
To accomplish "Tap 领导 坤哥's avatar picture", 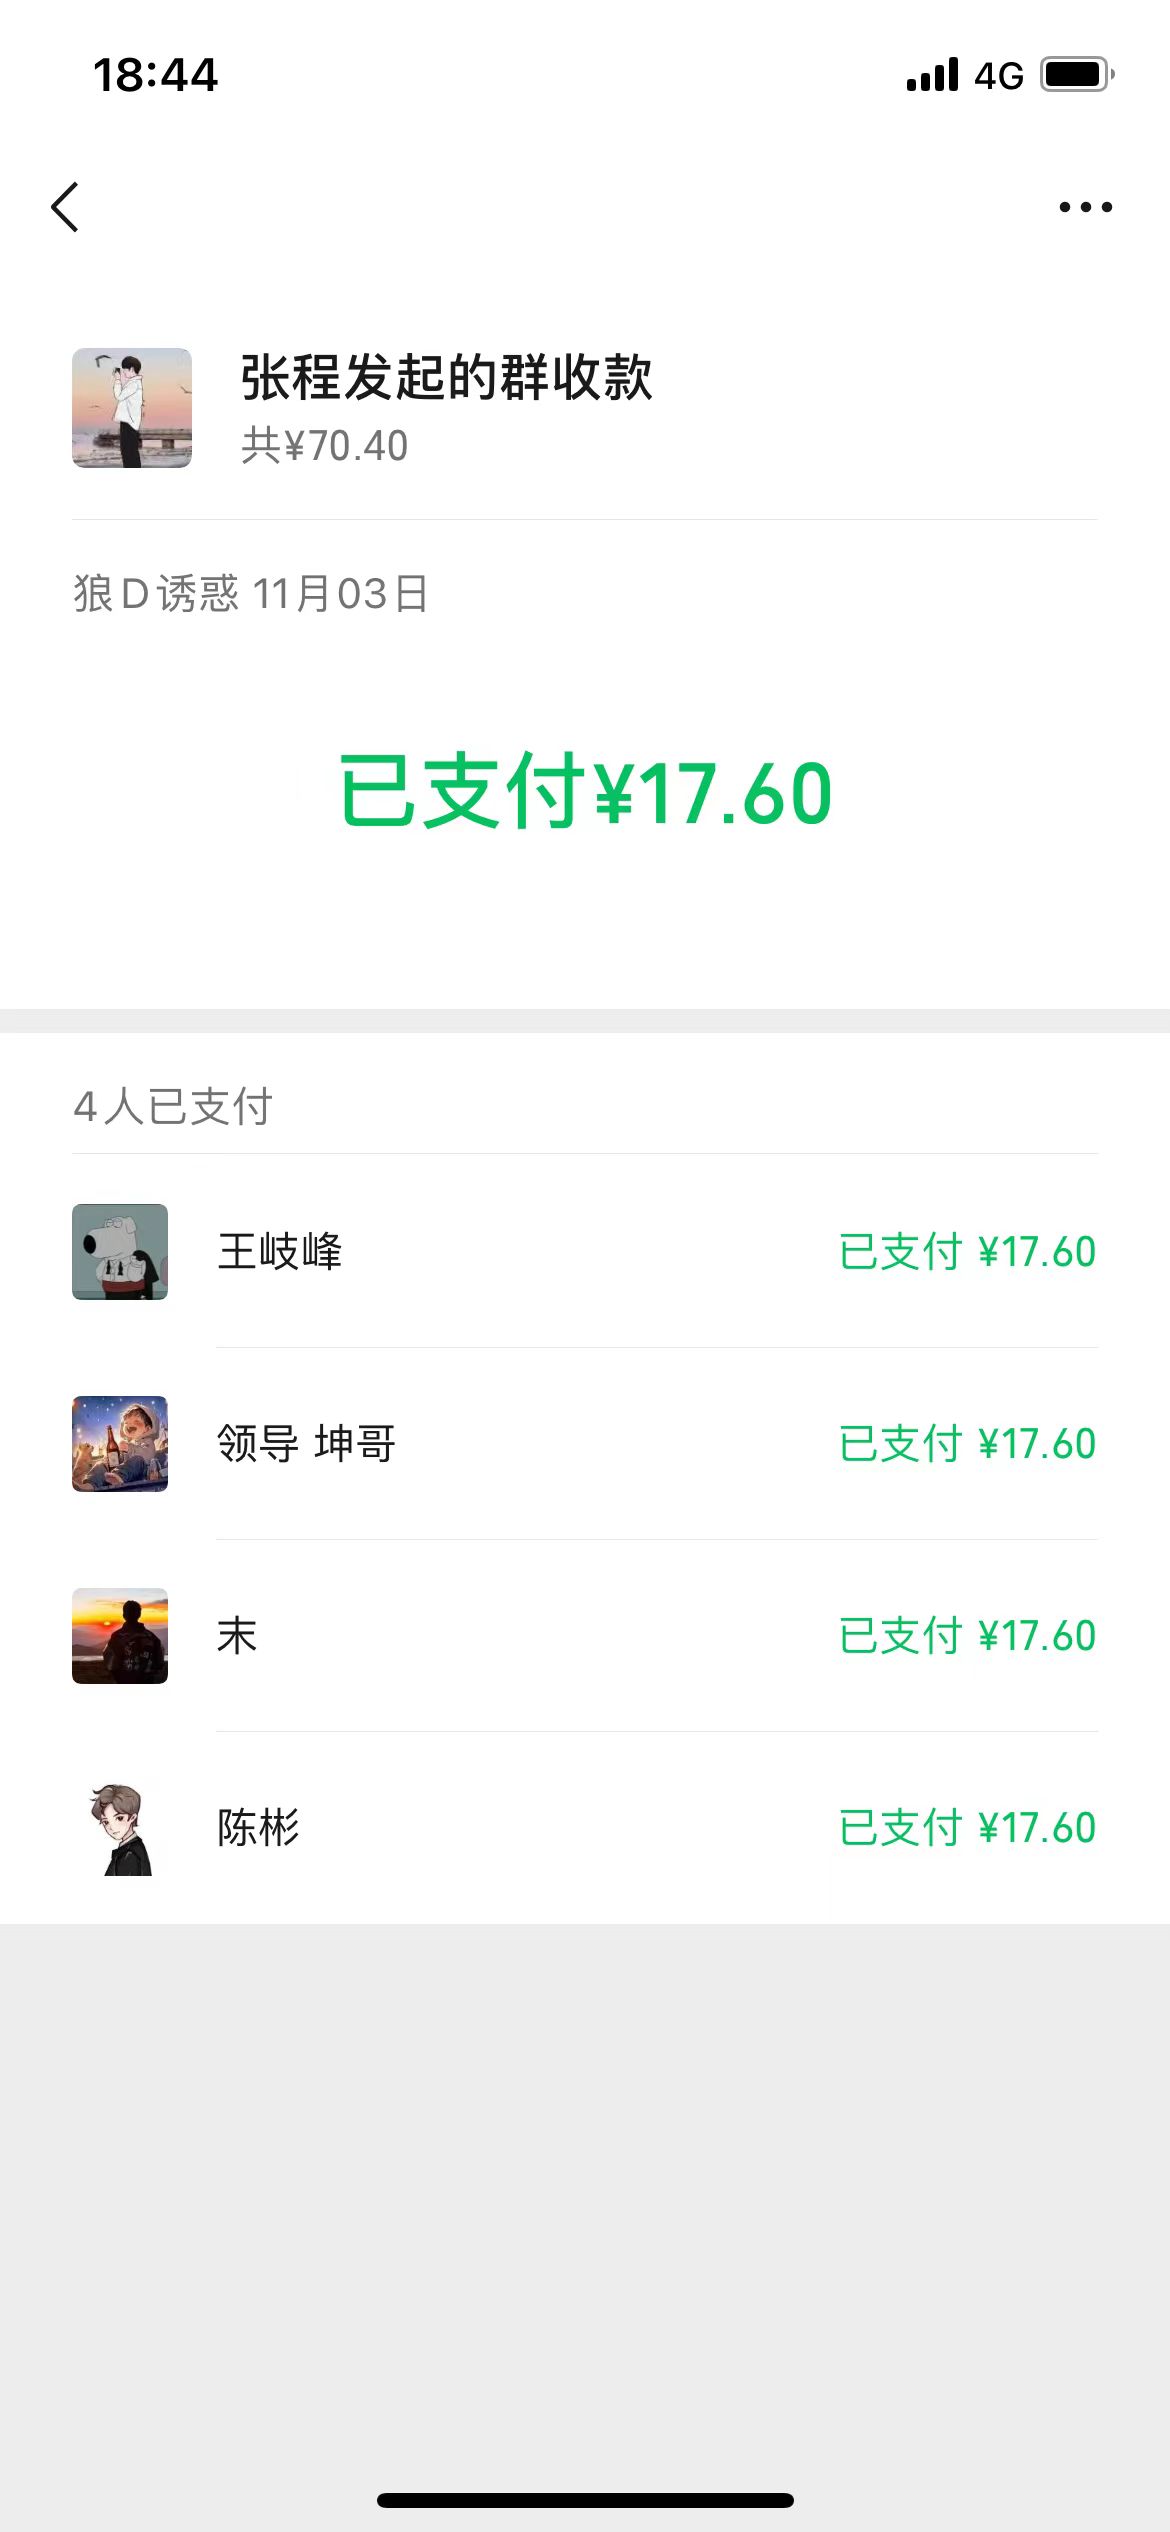I will click(120, 1444).
